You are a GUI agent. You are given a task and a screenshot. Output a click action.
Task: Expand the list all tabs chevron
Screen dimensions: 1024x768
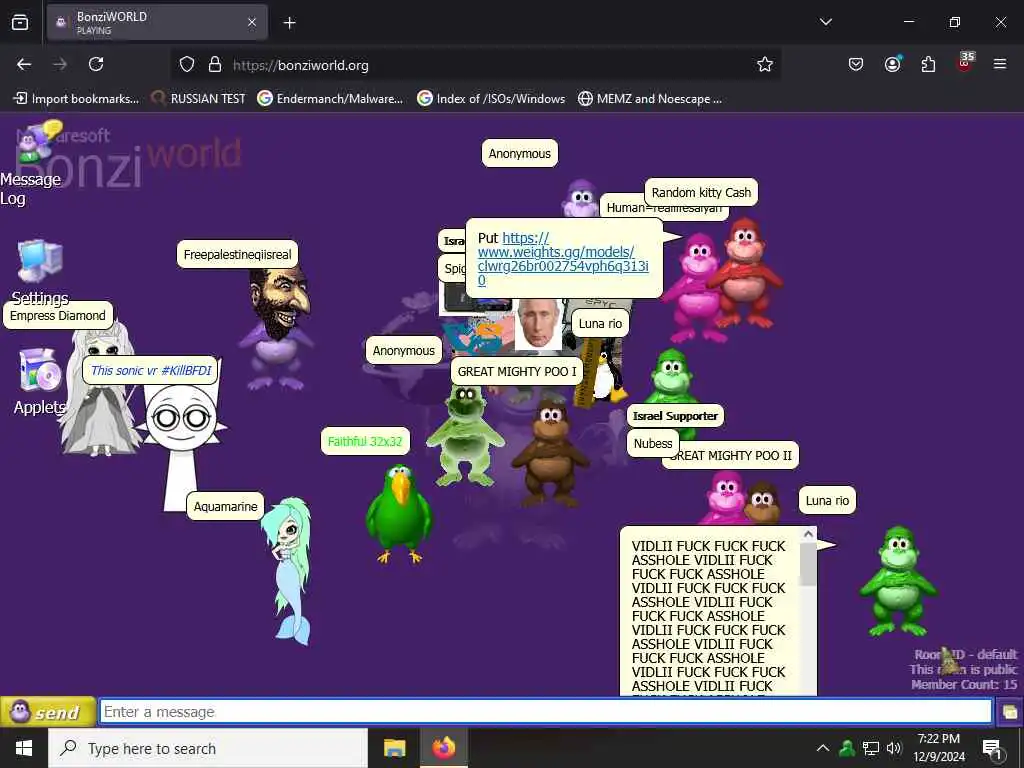tap(825, 22)
